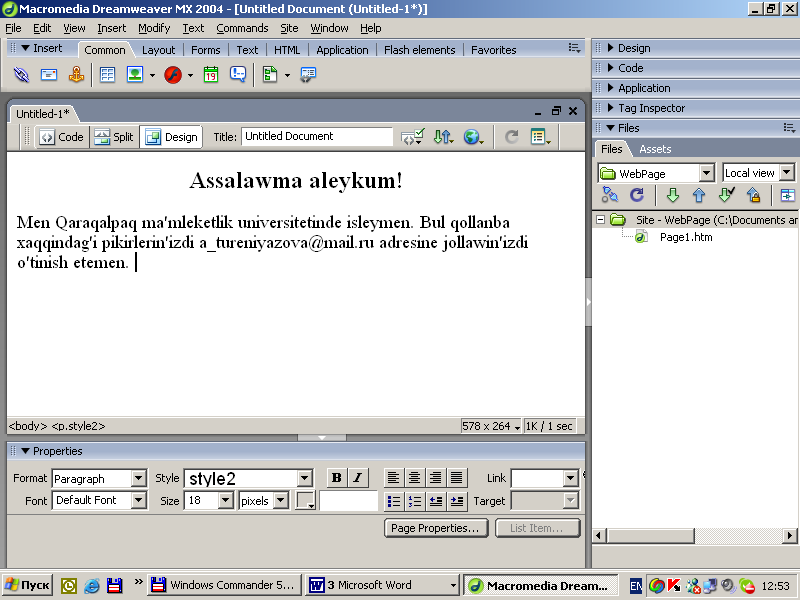Open the Format Paragraph dropdown
Image resolution: width=800 pixels, height=600 pixels.
(x=138, y=479)
